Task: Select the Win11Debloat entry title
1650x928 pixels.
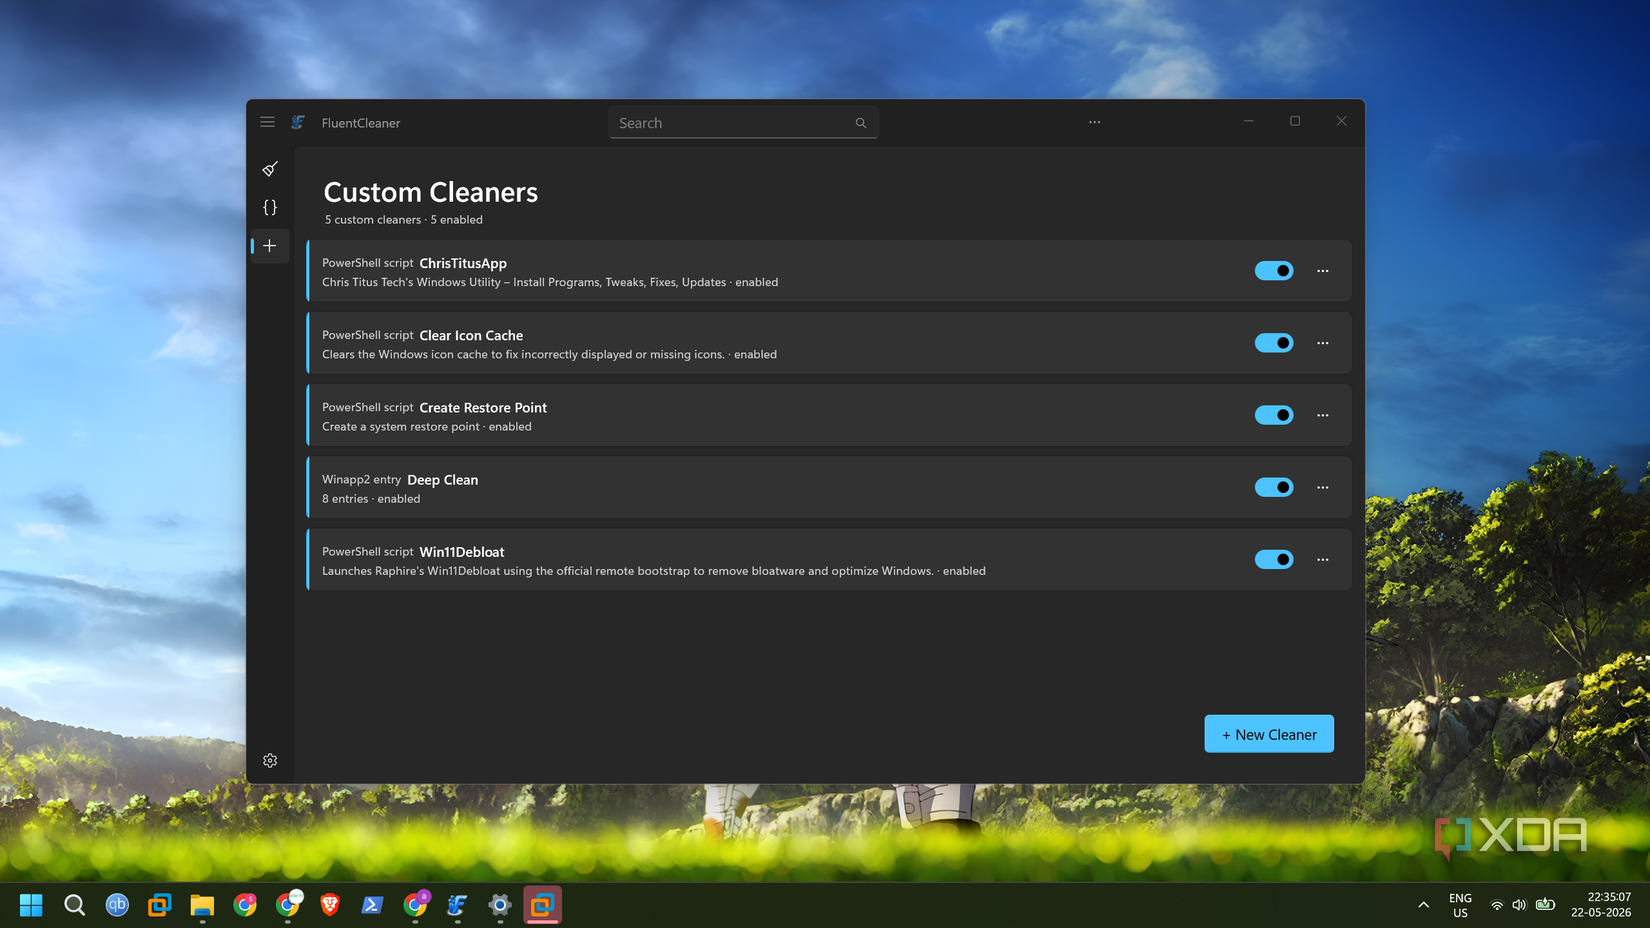Action: 462,552
